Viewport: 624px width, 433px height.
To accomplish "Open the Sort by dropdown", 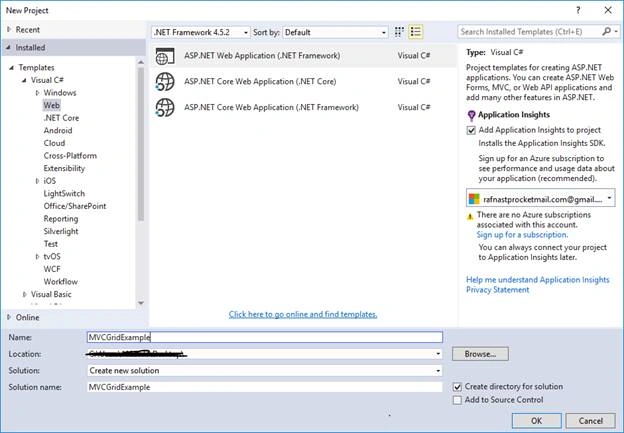I will 335,32.
